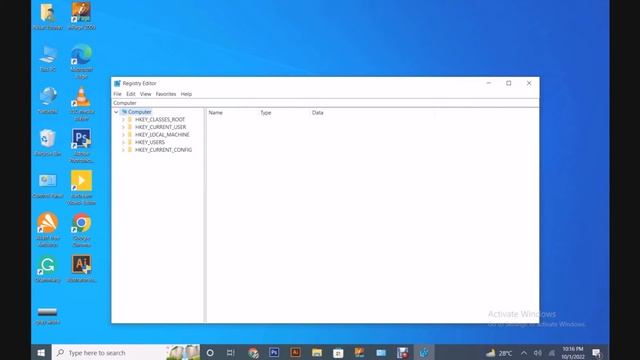Screen dimensions: 640x360
Task: Open the taskbar clock and date
Action: [573, 353]
